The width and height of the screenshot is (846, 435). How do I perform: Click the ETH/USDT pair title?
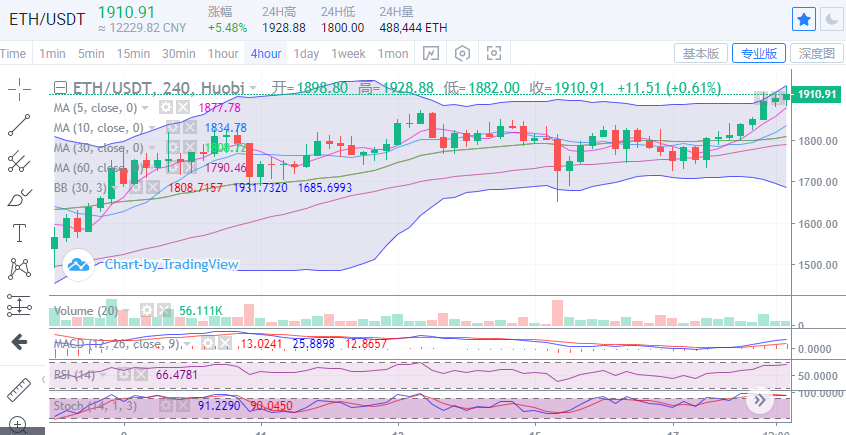46,20
